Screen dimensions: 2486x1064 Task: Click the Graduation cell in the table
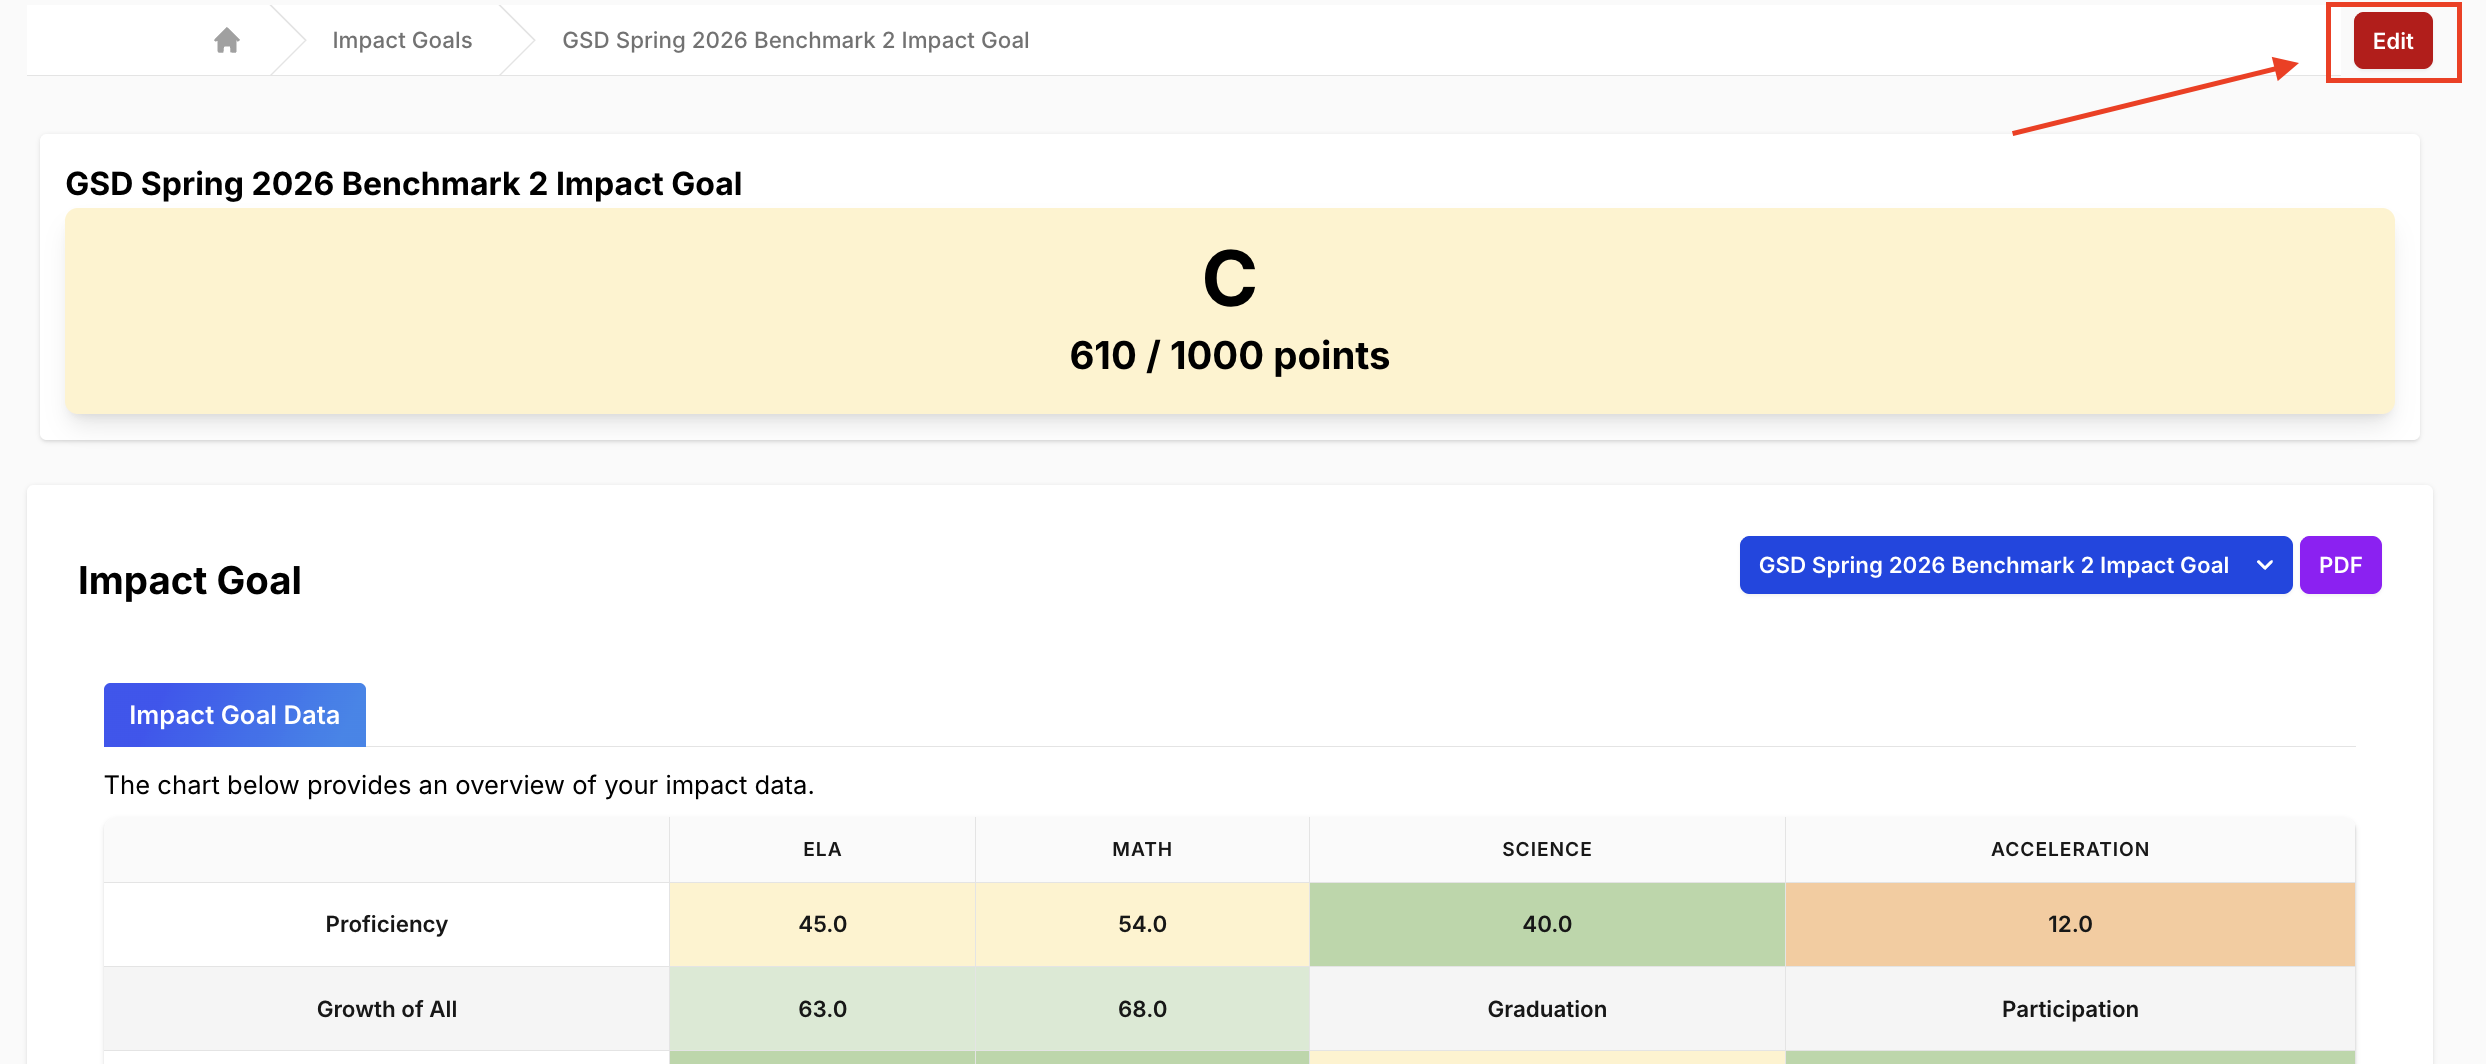pyautogui.click(x=1546, y=1009)
